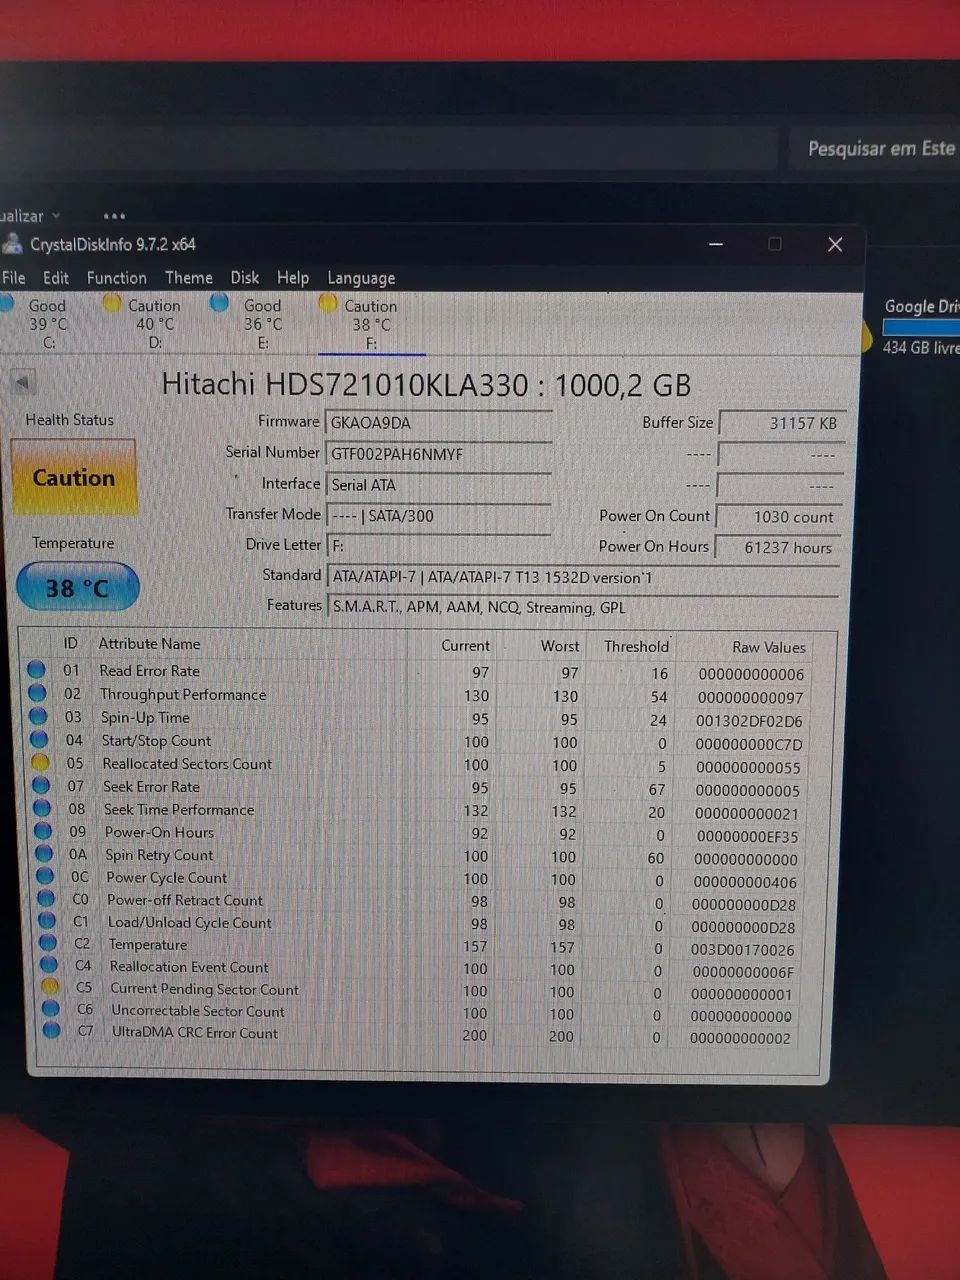
Task: Click blue status icon for Load/Unload Cycle Count
Action: 47,921
